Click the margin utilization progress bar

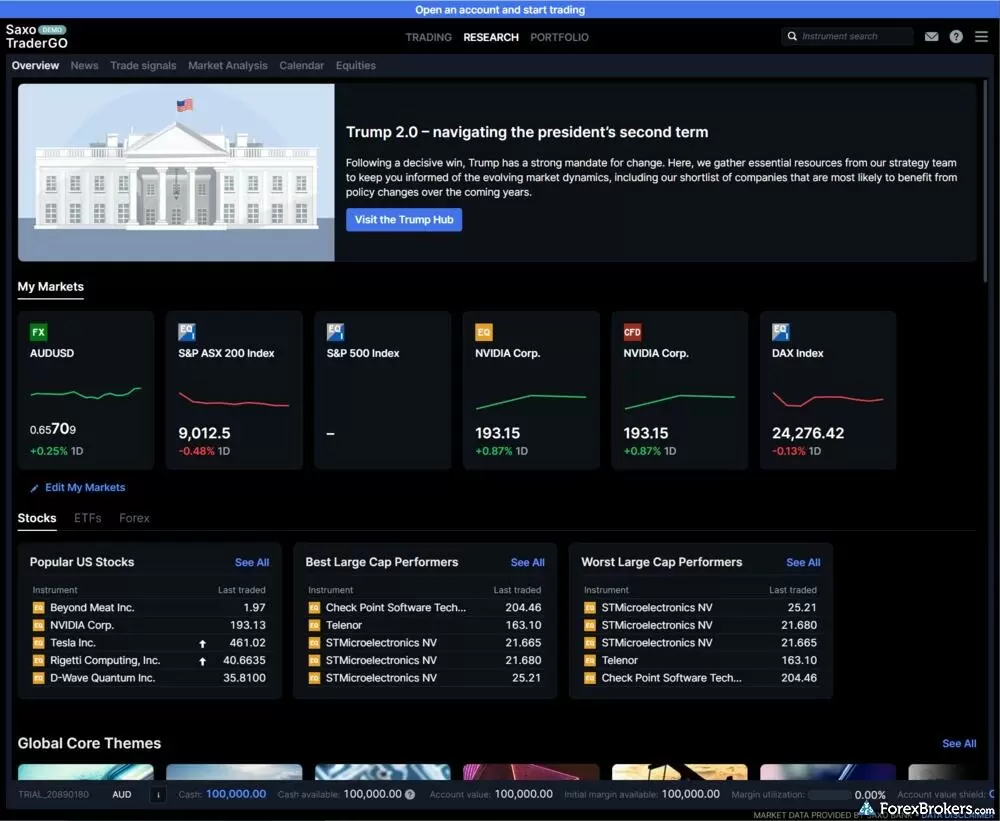(831, 794)
